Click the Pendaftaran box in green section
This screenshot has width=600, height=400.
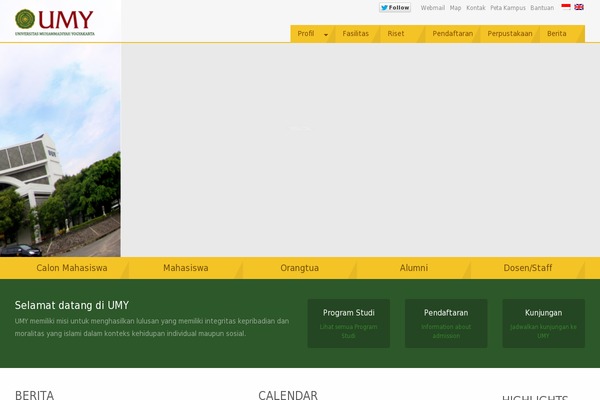pos(446,323)
